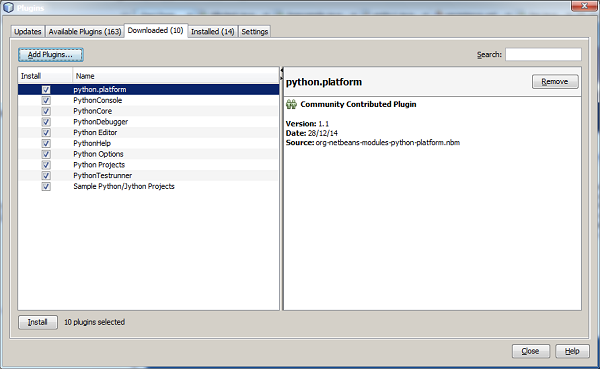Image resolution: width=600 pixels, height=369 pixels.
Task: Click the Community Contributed Plugin icon
Action: click(291, 104)
